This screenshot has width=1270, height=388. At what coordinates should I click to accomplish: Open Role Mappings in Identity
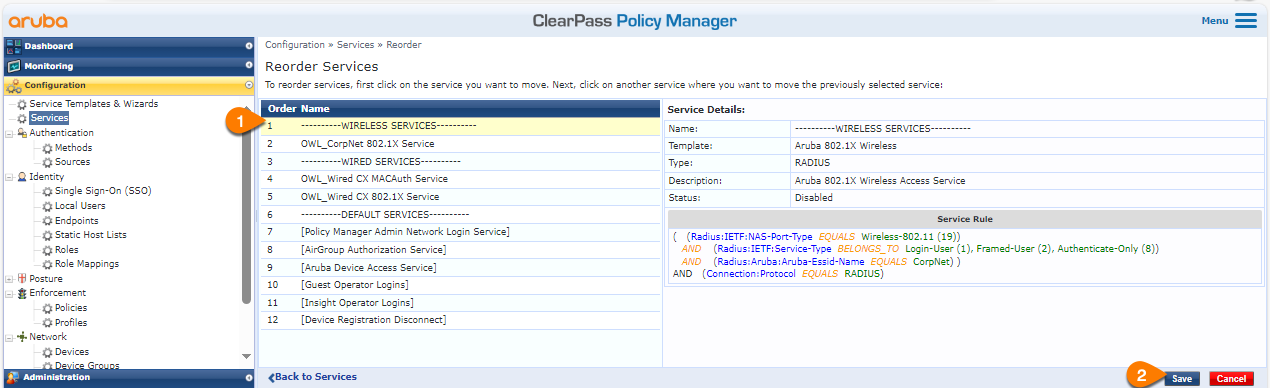tap(87, 264)
